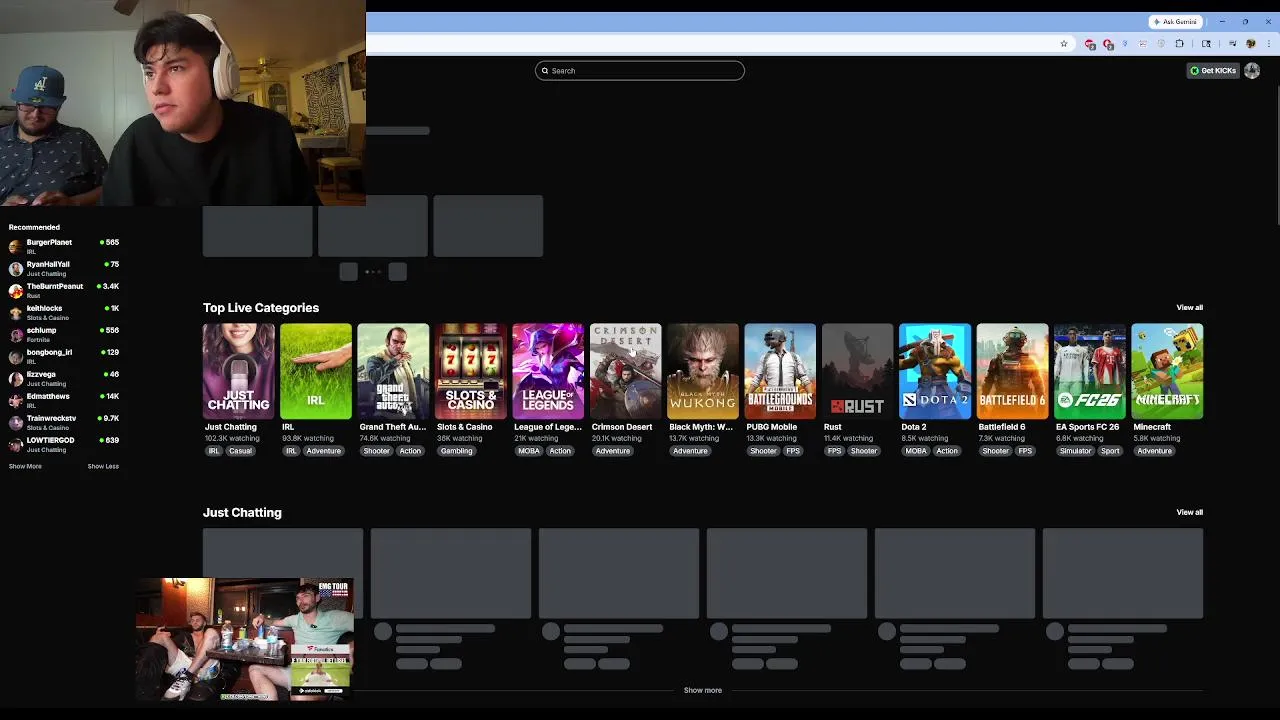Open LOWTIERGOD channel name in Recommended
1280x720 pixels.
[50, 440]
